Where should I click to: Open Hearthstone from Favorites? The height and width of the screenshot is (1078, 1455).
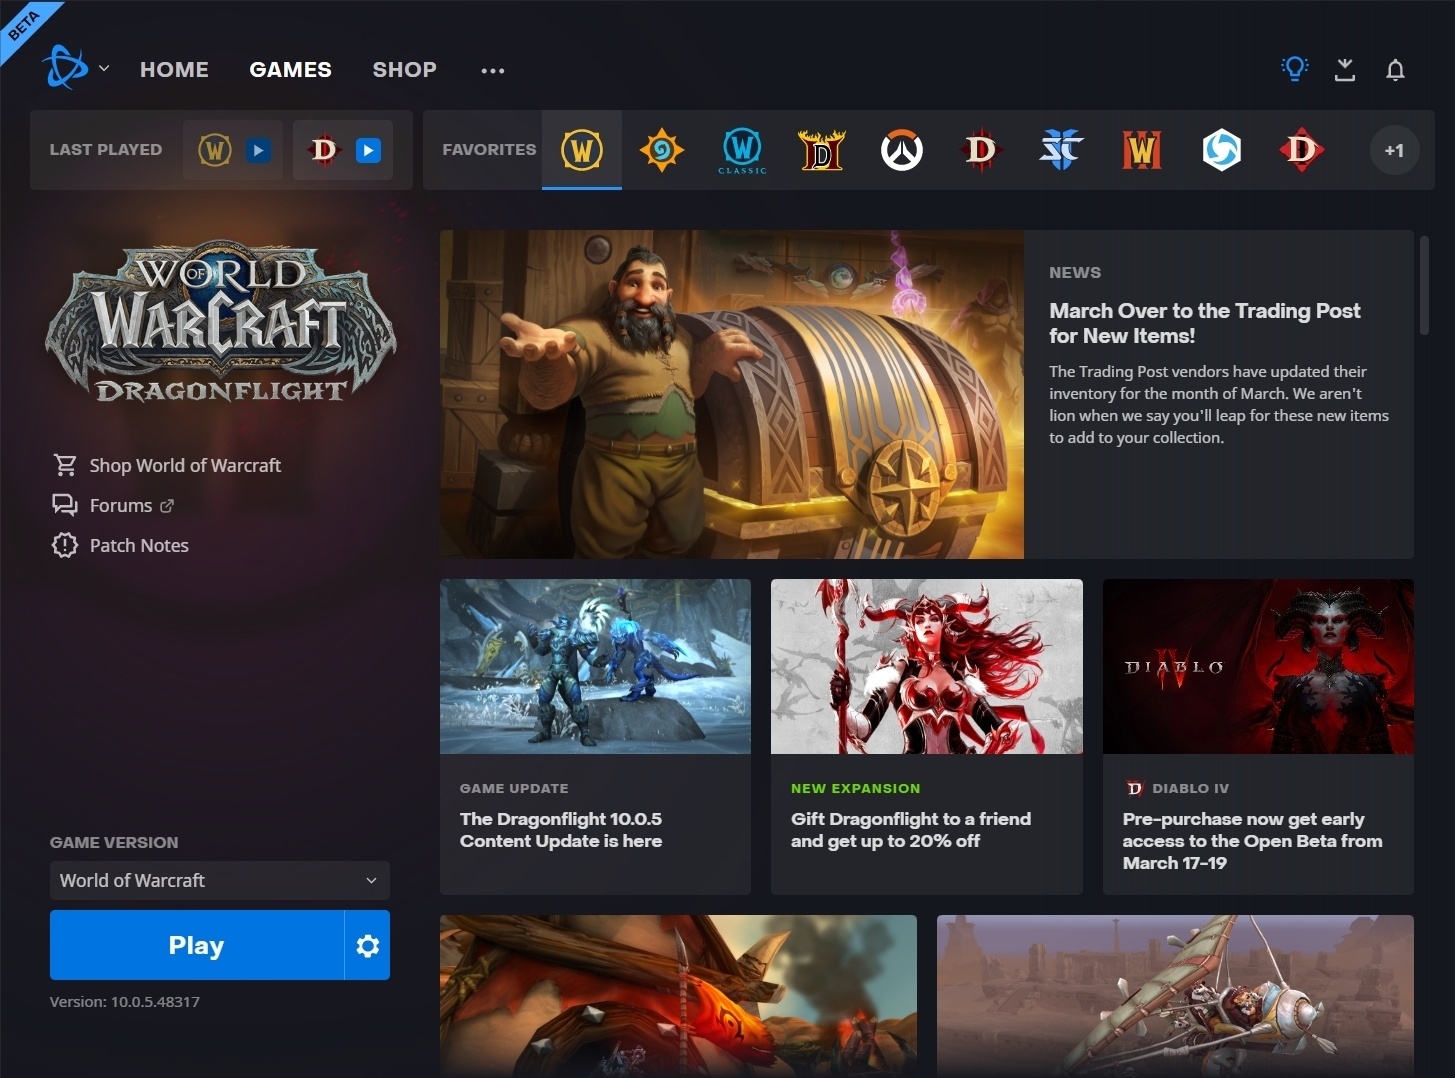(x=662, y=150)
